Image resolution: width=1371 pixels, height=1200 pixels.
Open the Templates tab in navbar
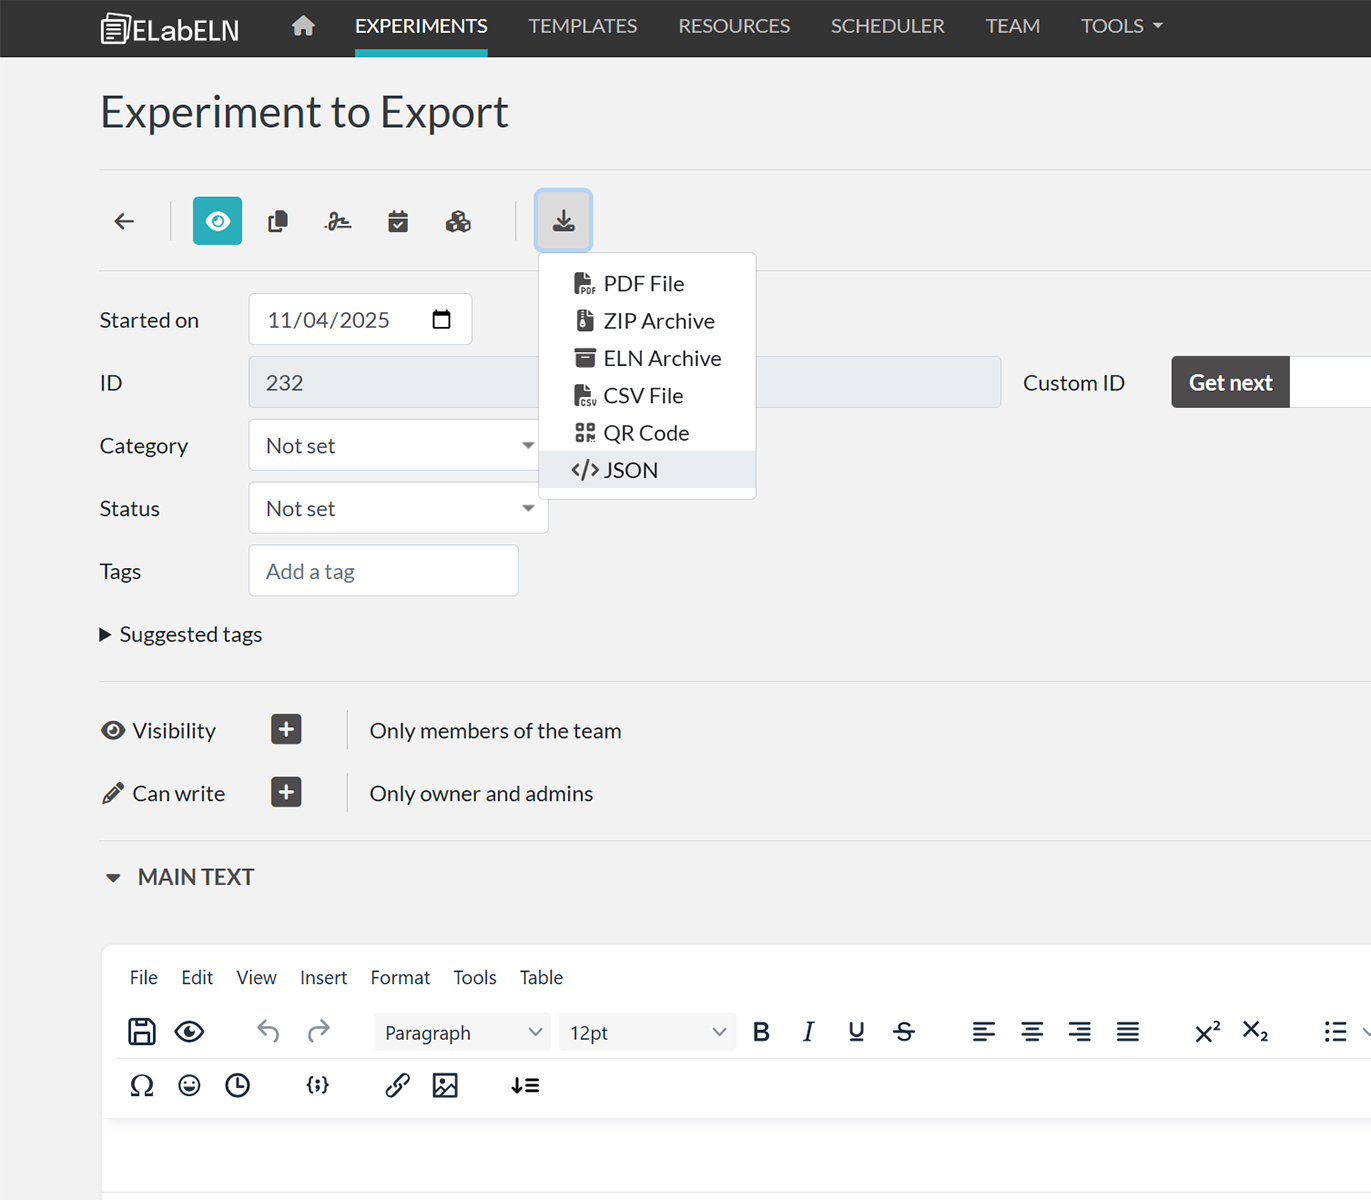582,26
